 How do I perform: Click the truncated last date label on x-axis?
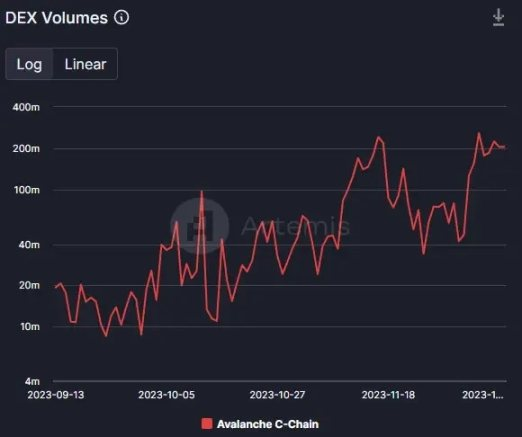pyautogui.click(x=483, y=395)
